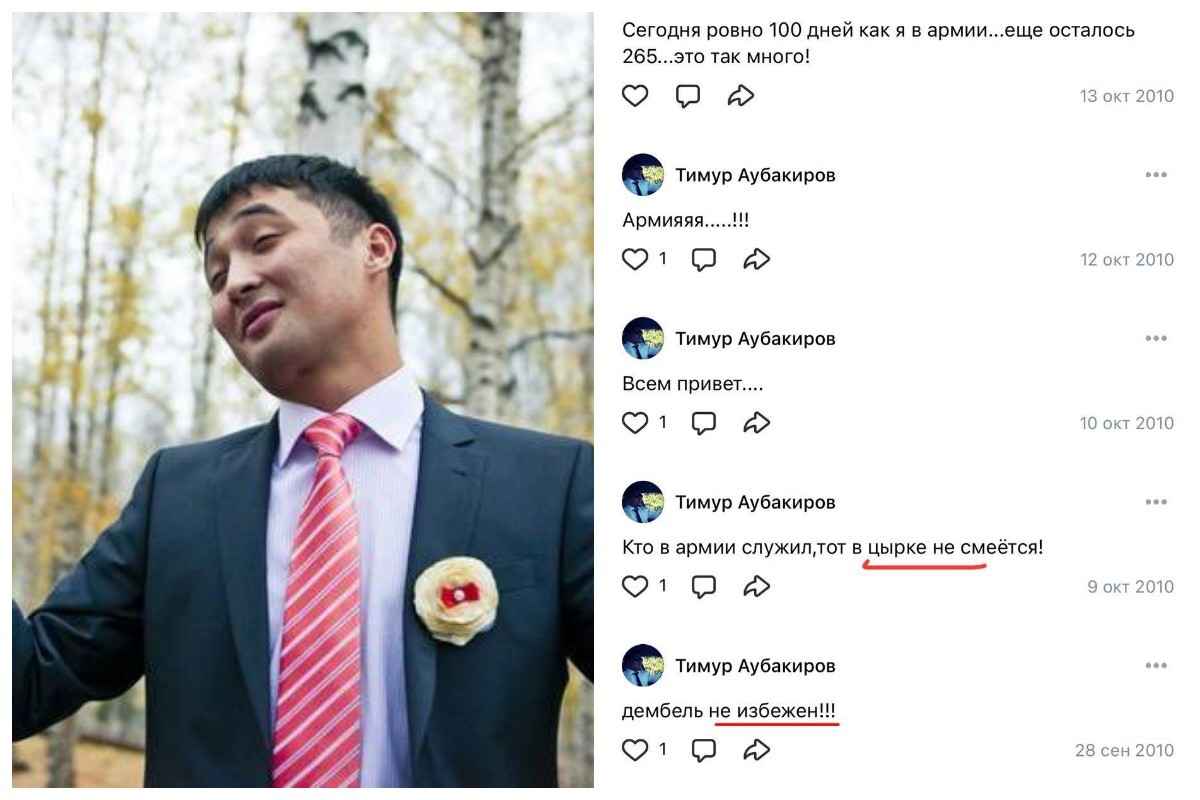This screenshot has height=800, width=1200.
Task: Open the man in suit photo
Action: 303,400
